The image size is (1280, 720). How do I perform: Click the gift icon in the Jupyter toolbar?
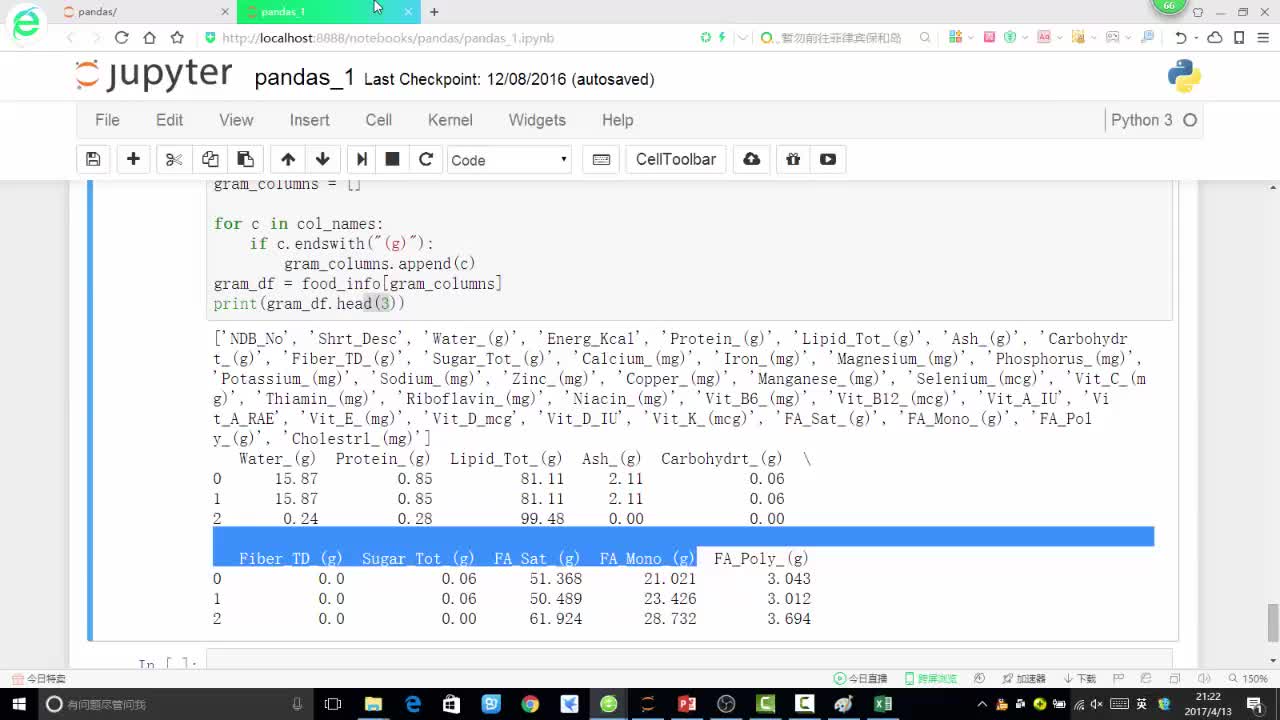793,159
